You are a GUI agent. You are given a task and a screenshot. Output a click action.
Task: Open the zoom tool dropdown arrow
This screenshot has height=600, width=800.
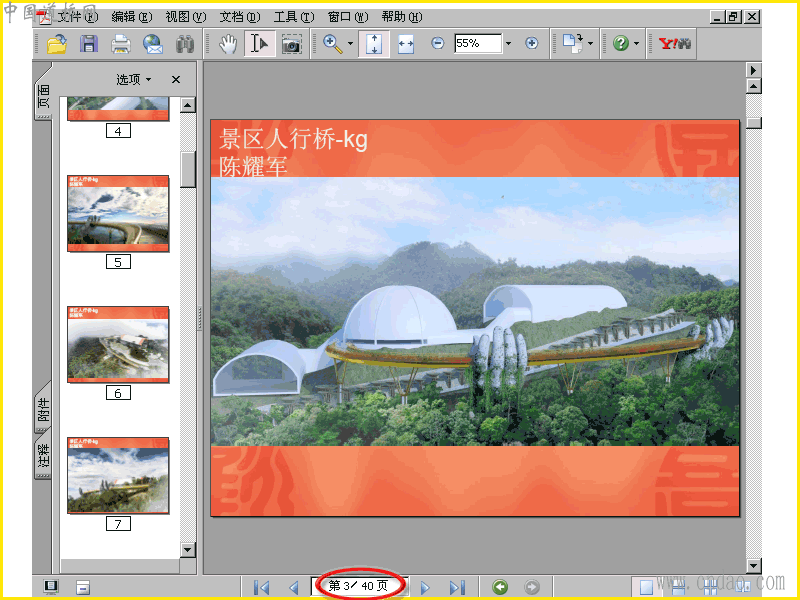click(x=350, y=44)
